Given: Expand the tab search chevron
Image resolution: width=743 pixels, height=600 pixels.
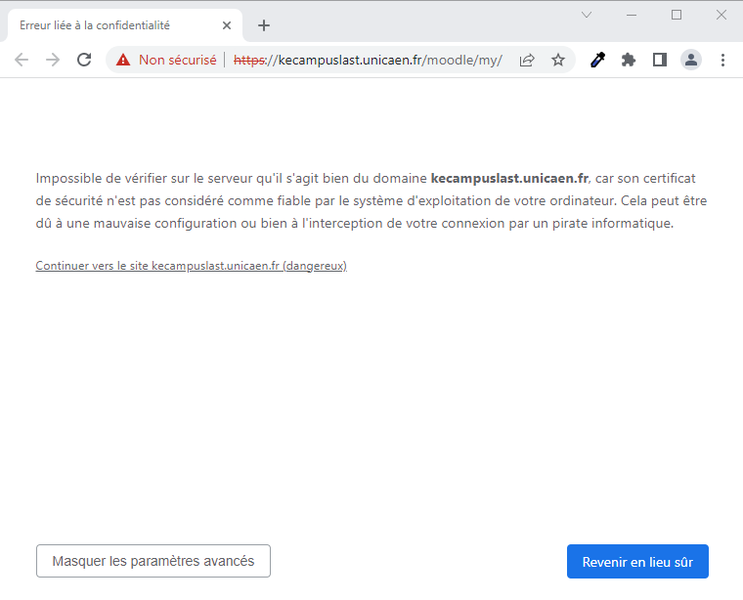Looking at the screenshot, I should click(x=587, y=15).
